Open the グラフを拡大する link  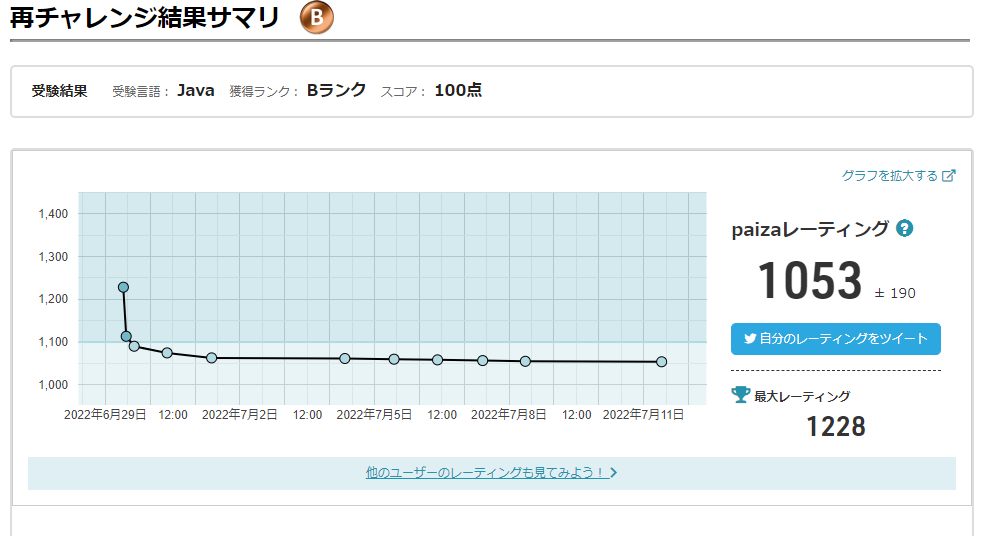pos(889,176)
